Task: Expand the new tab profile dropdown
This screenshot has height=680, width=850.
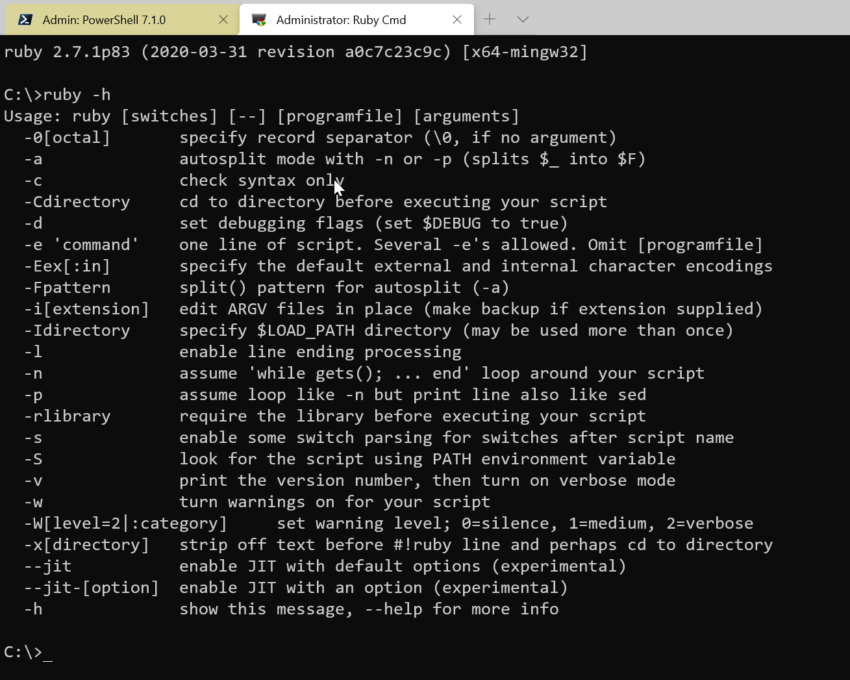Action: tap(523, 20)
